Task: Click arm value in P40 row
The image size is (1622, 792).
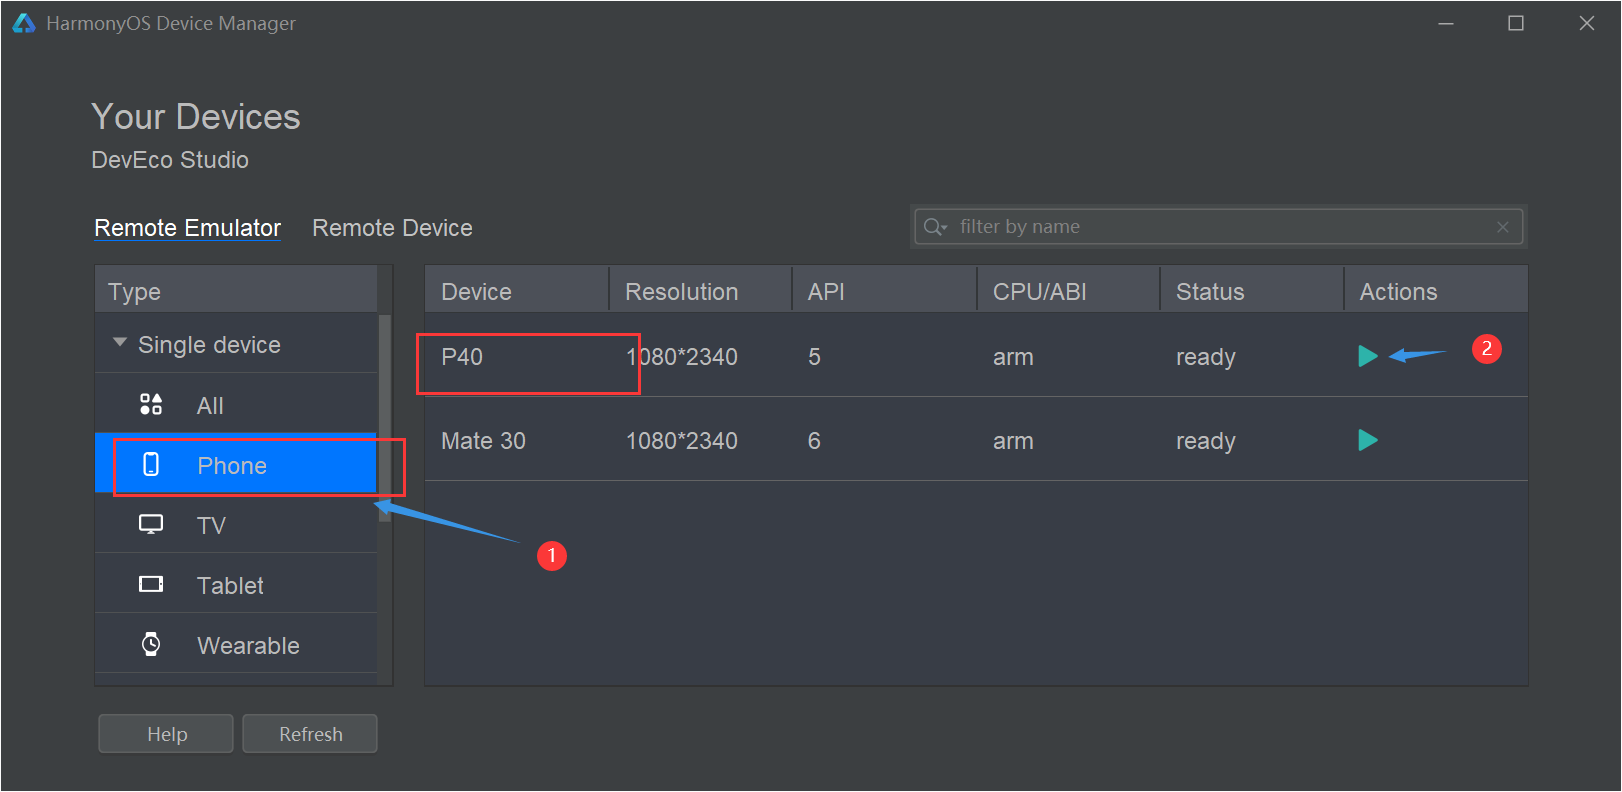Action: [x=1013, y=357]
